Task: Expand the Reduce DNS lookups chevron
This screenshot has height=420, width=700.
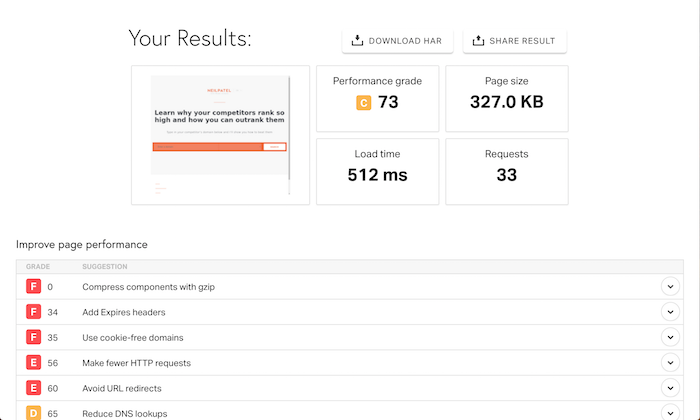Action: tap(670, 412)
